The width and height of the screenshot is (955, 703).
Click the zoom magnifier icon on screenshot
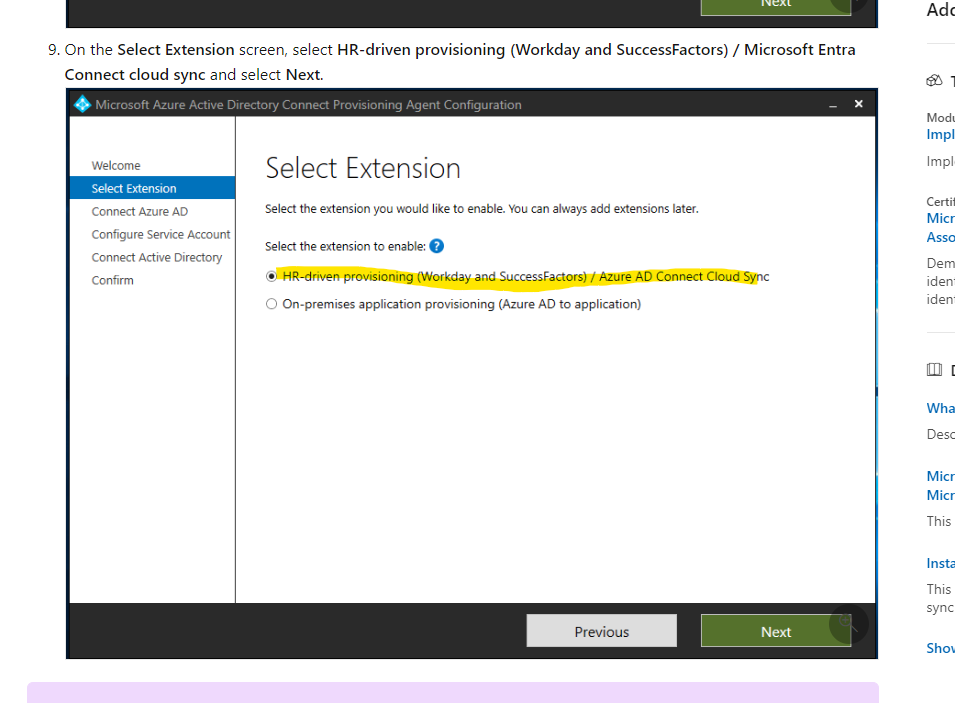(x=848, y=623)
